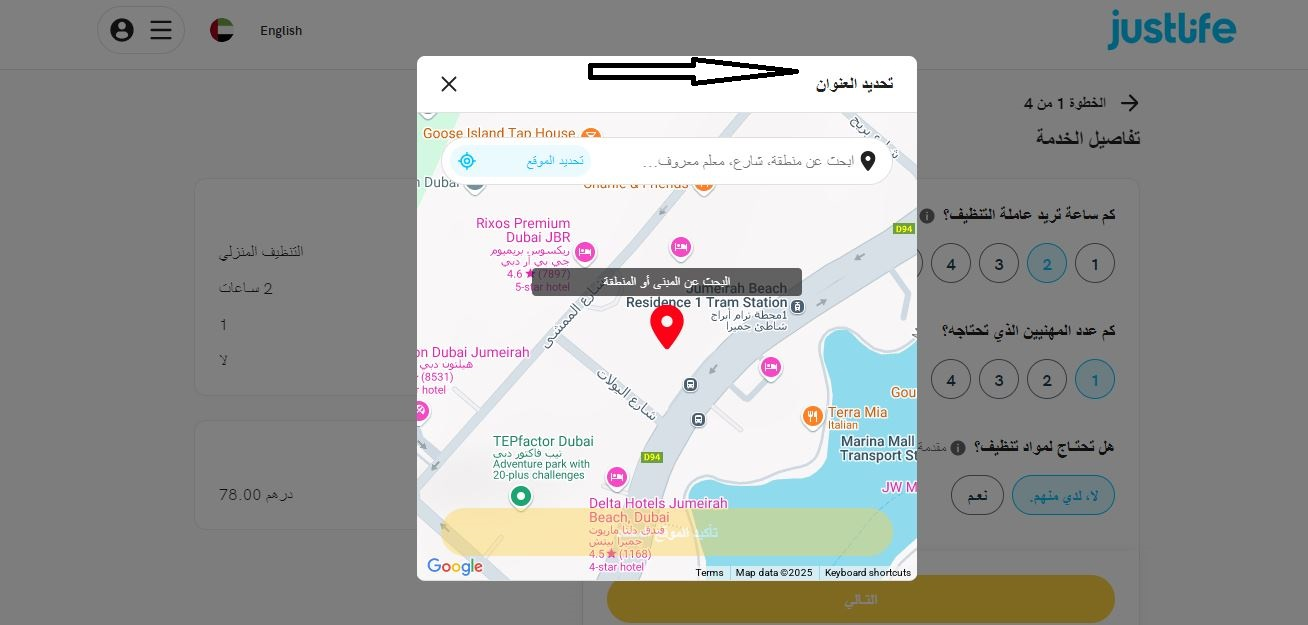This screenshot has height=625, width=1308.
Task: Open the Google Maps Terms link
Action: tap(709, 573)
